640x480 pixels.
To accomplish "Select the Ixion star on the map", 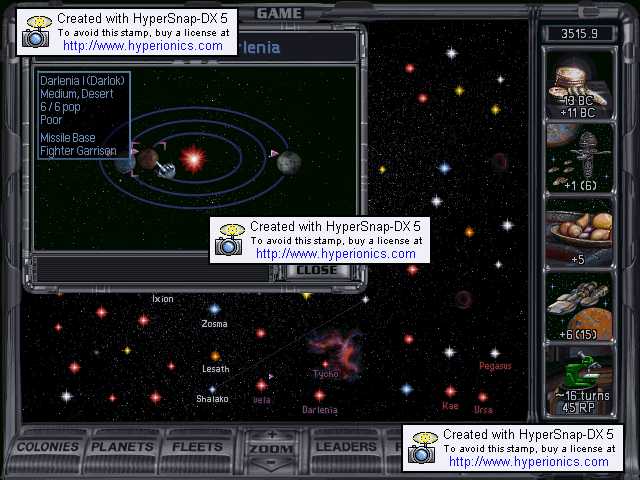I will (163, 299).
